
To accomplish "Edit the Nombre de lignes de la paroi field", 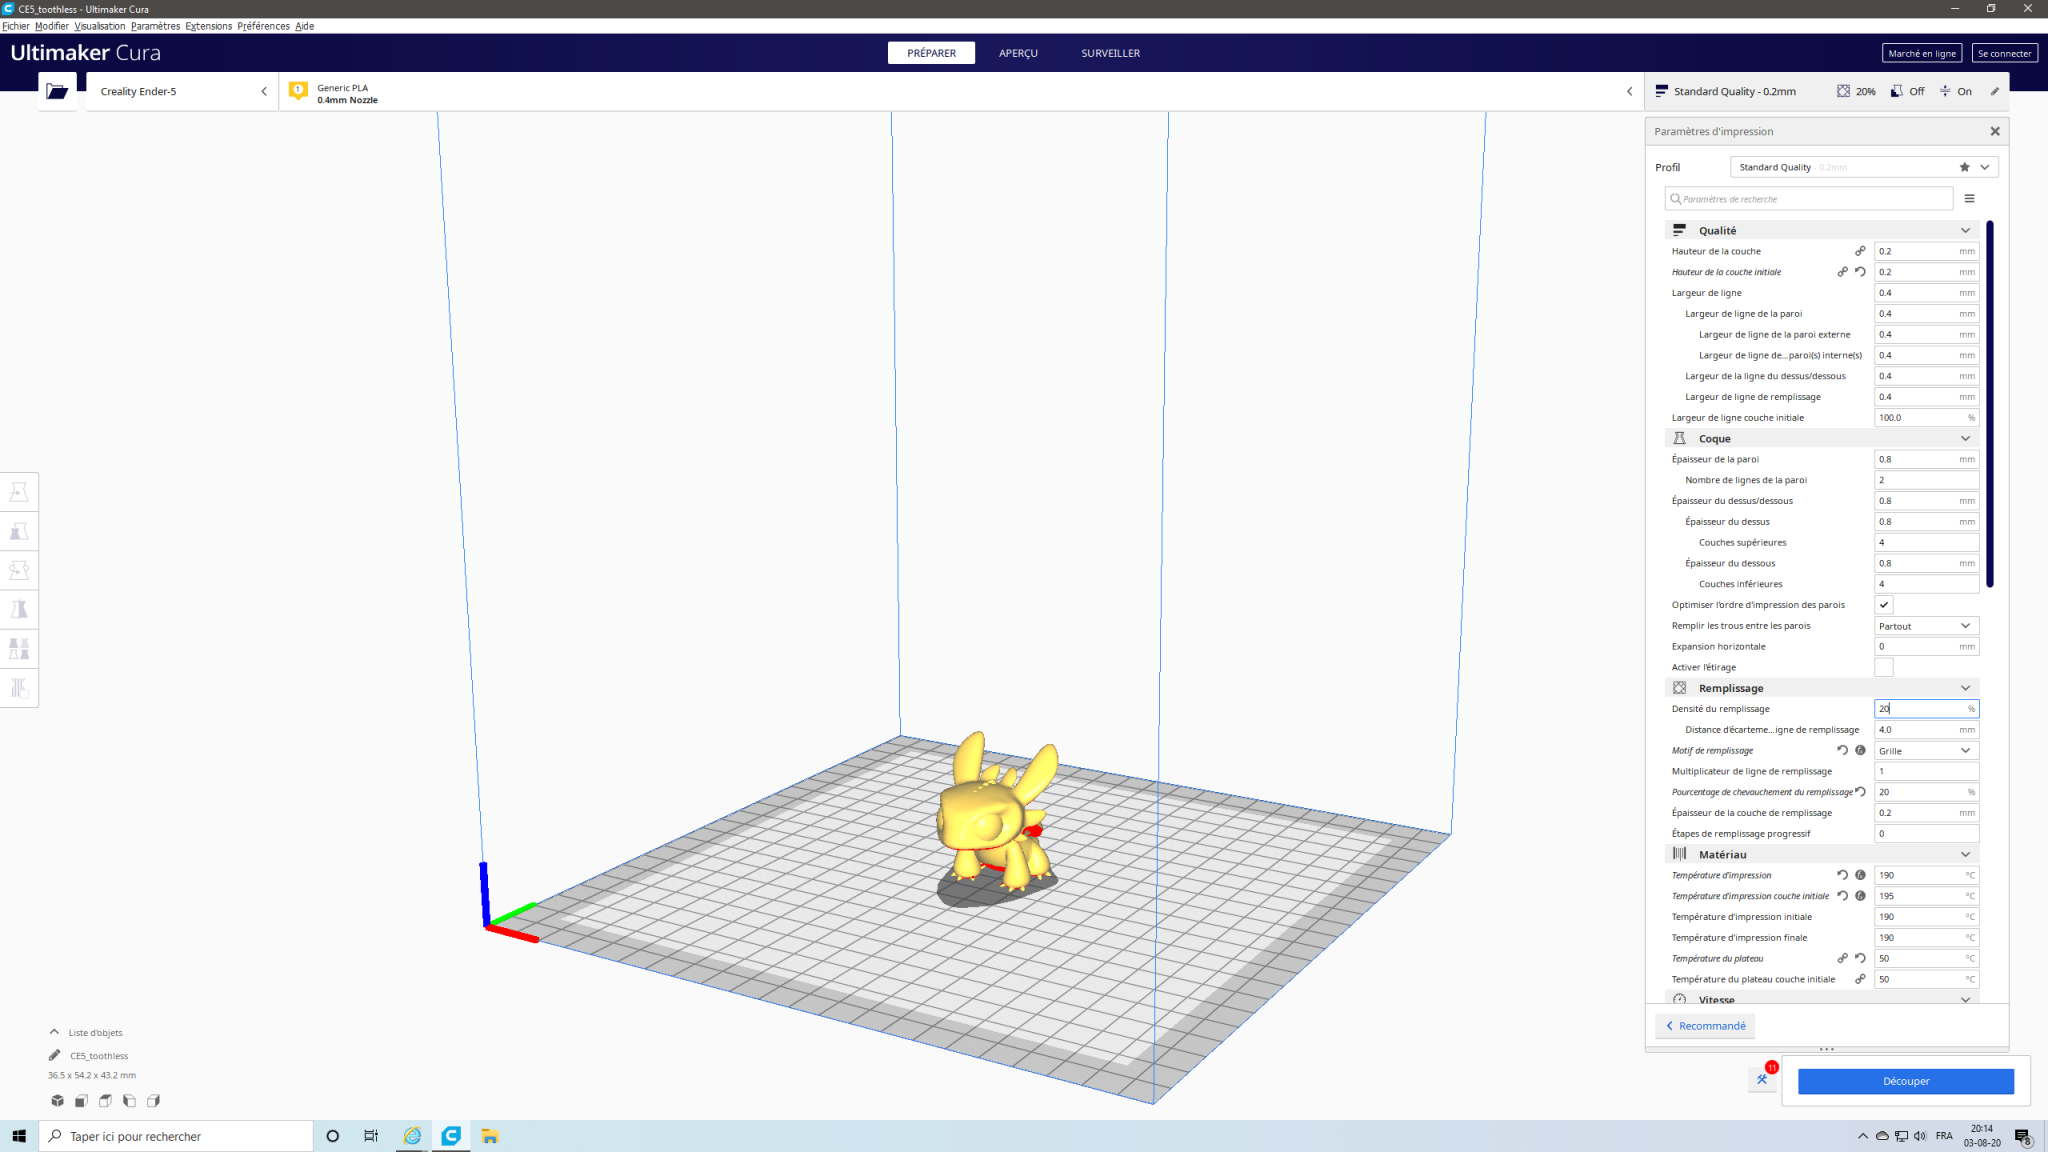I will point(1926,480).
